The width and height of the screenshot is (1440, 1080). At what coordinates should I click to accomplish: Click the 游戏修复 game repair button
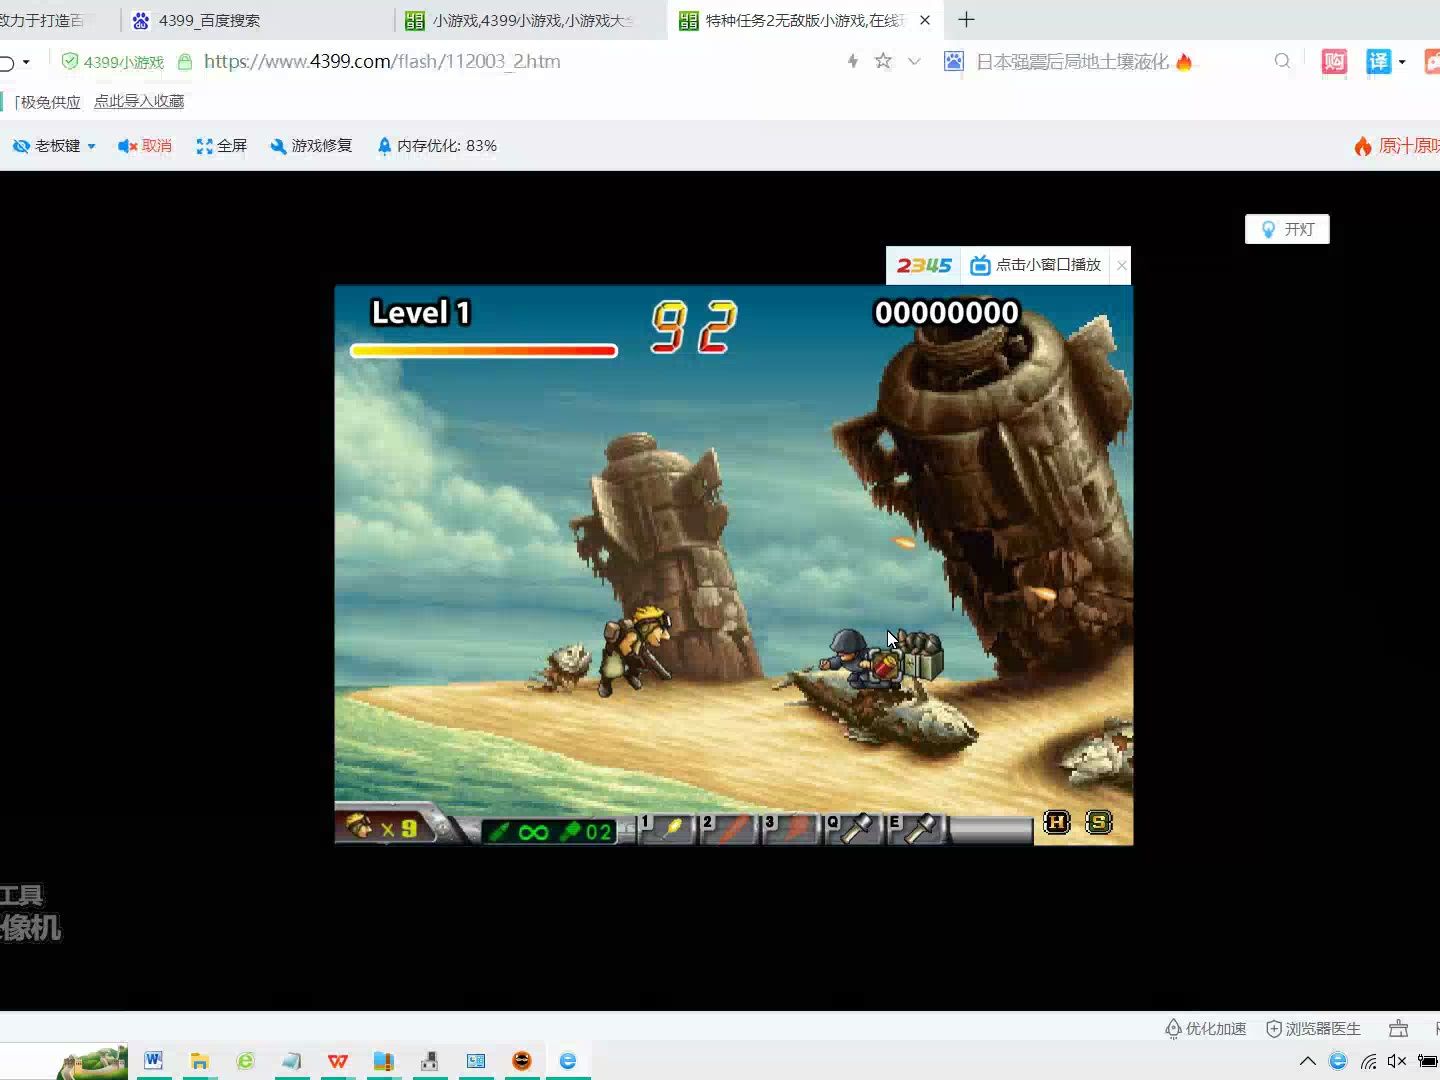311,146
